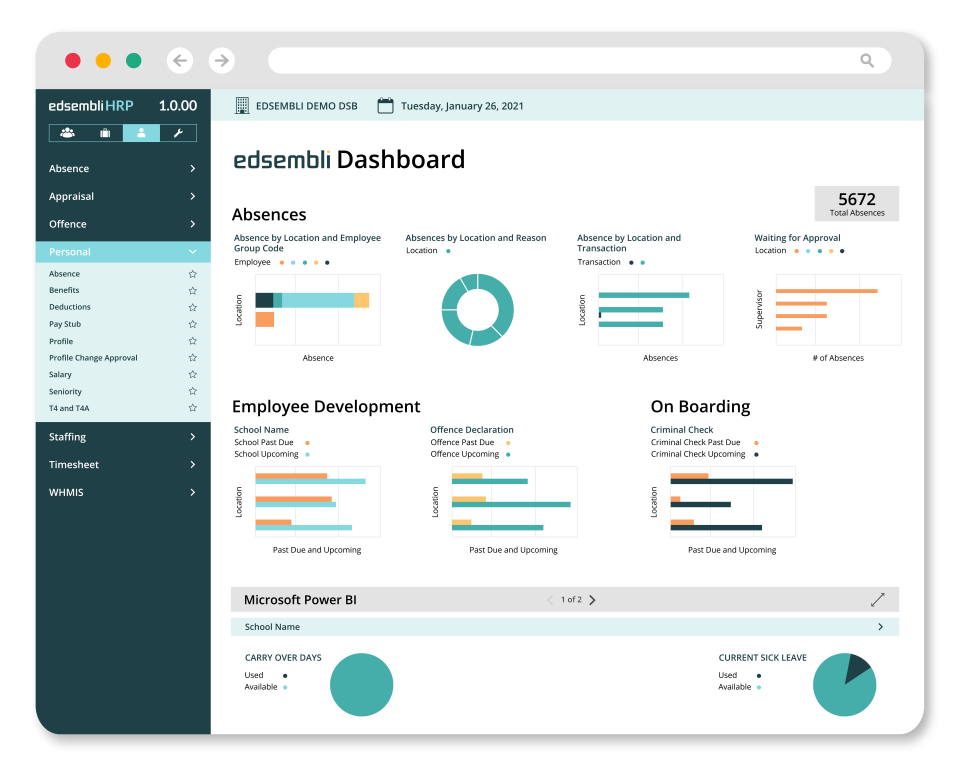Click the building icon beside EDSEMBLI DEMO DSB
The height and width of the screenshot is (766, 960).
[241, 105]
